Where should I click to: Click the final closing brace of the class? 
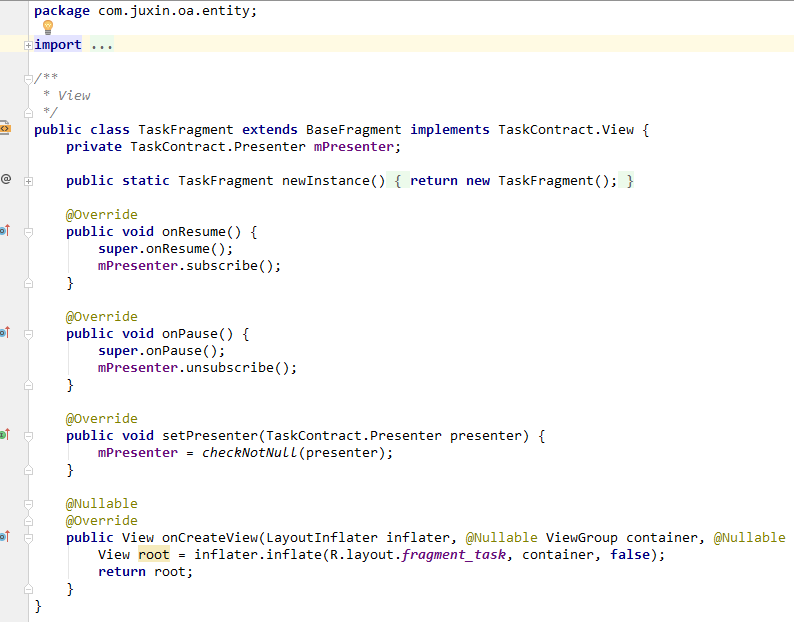(37, 606)
